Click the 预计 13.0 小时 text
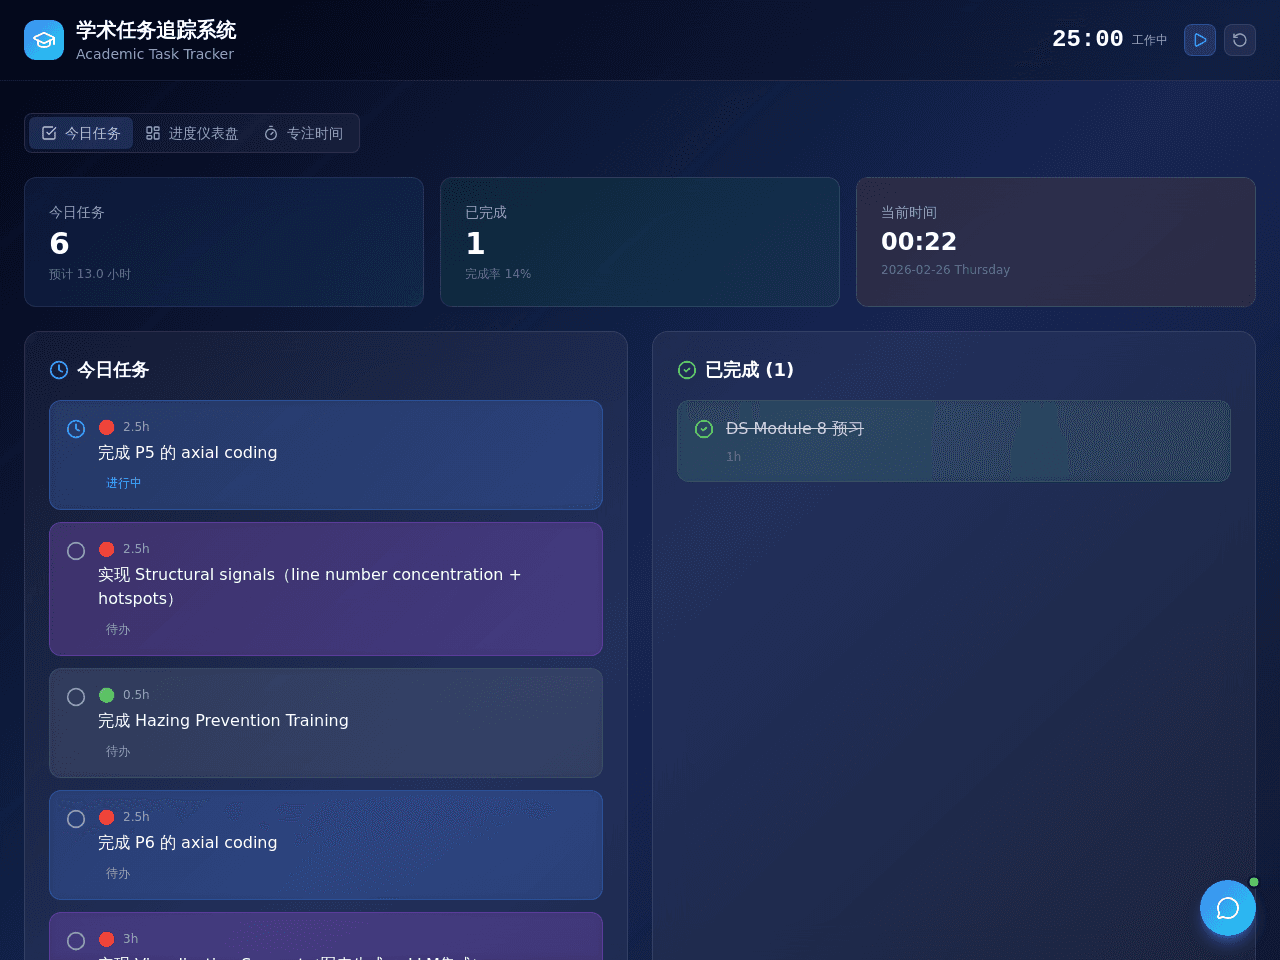1280x960 pixels. pyautogui.click(x=90, y=274)
